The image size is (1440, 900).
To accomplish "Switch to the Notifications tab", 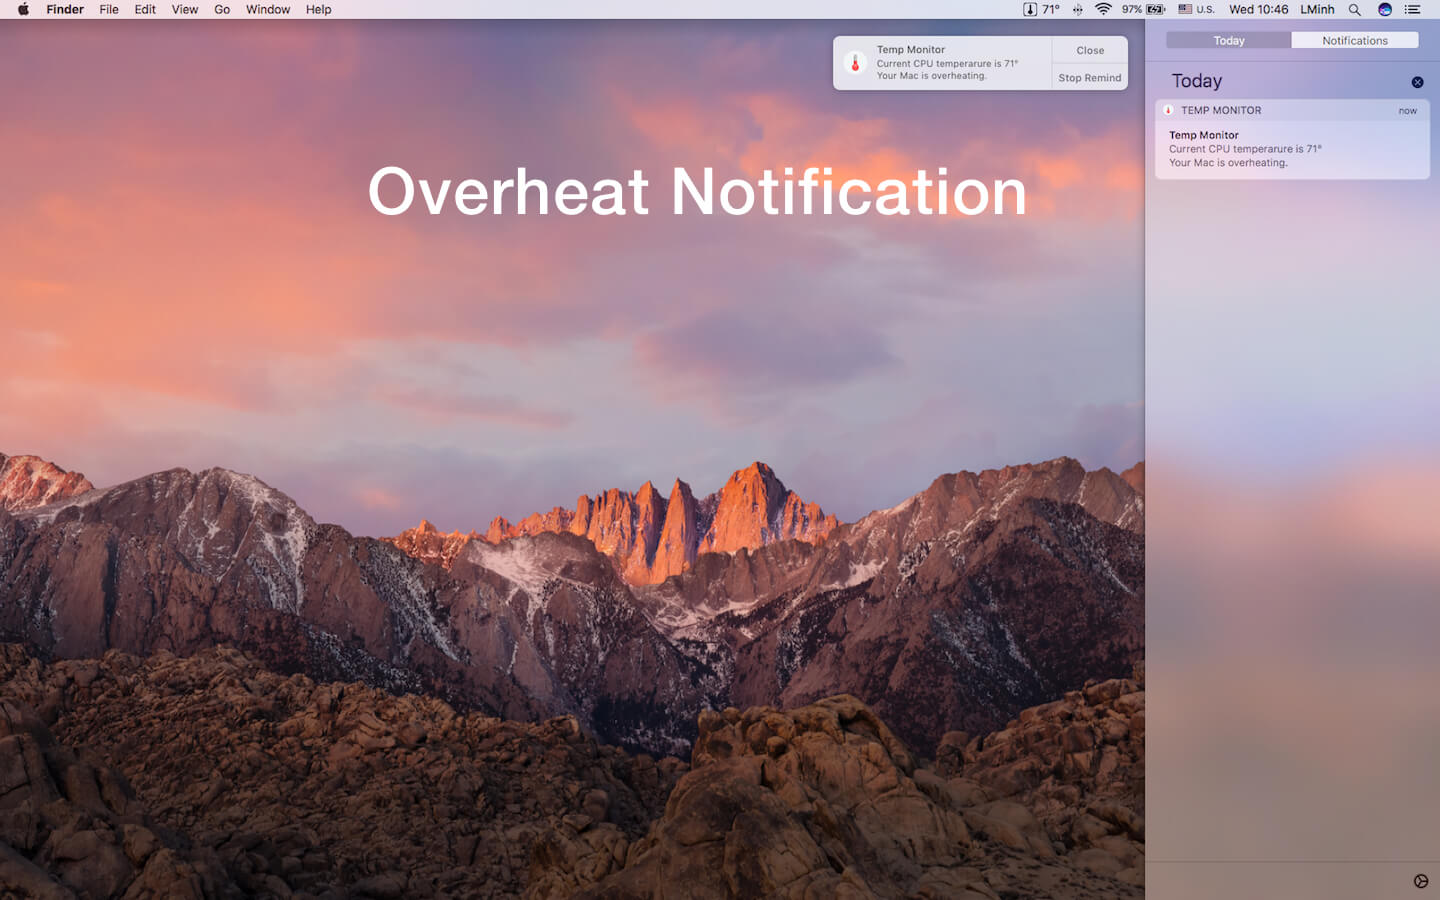I will tap(1355, 40).
